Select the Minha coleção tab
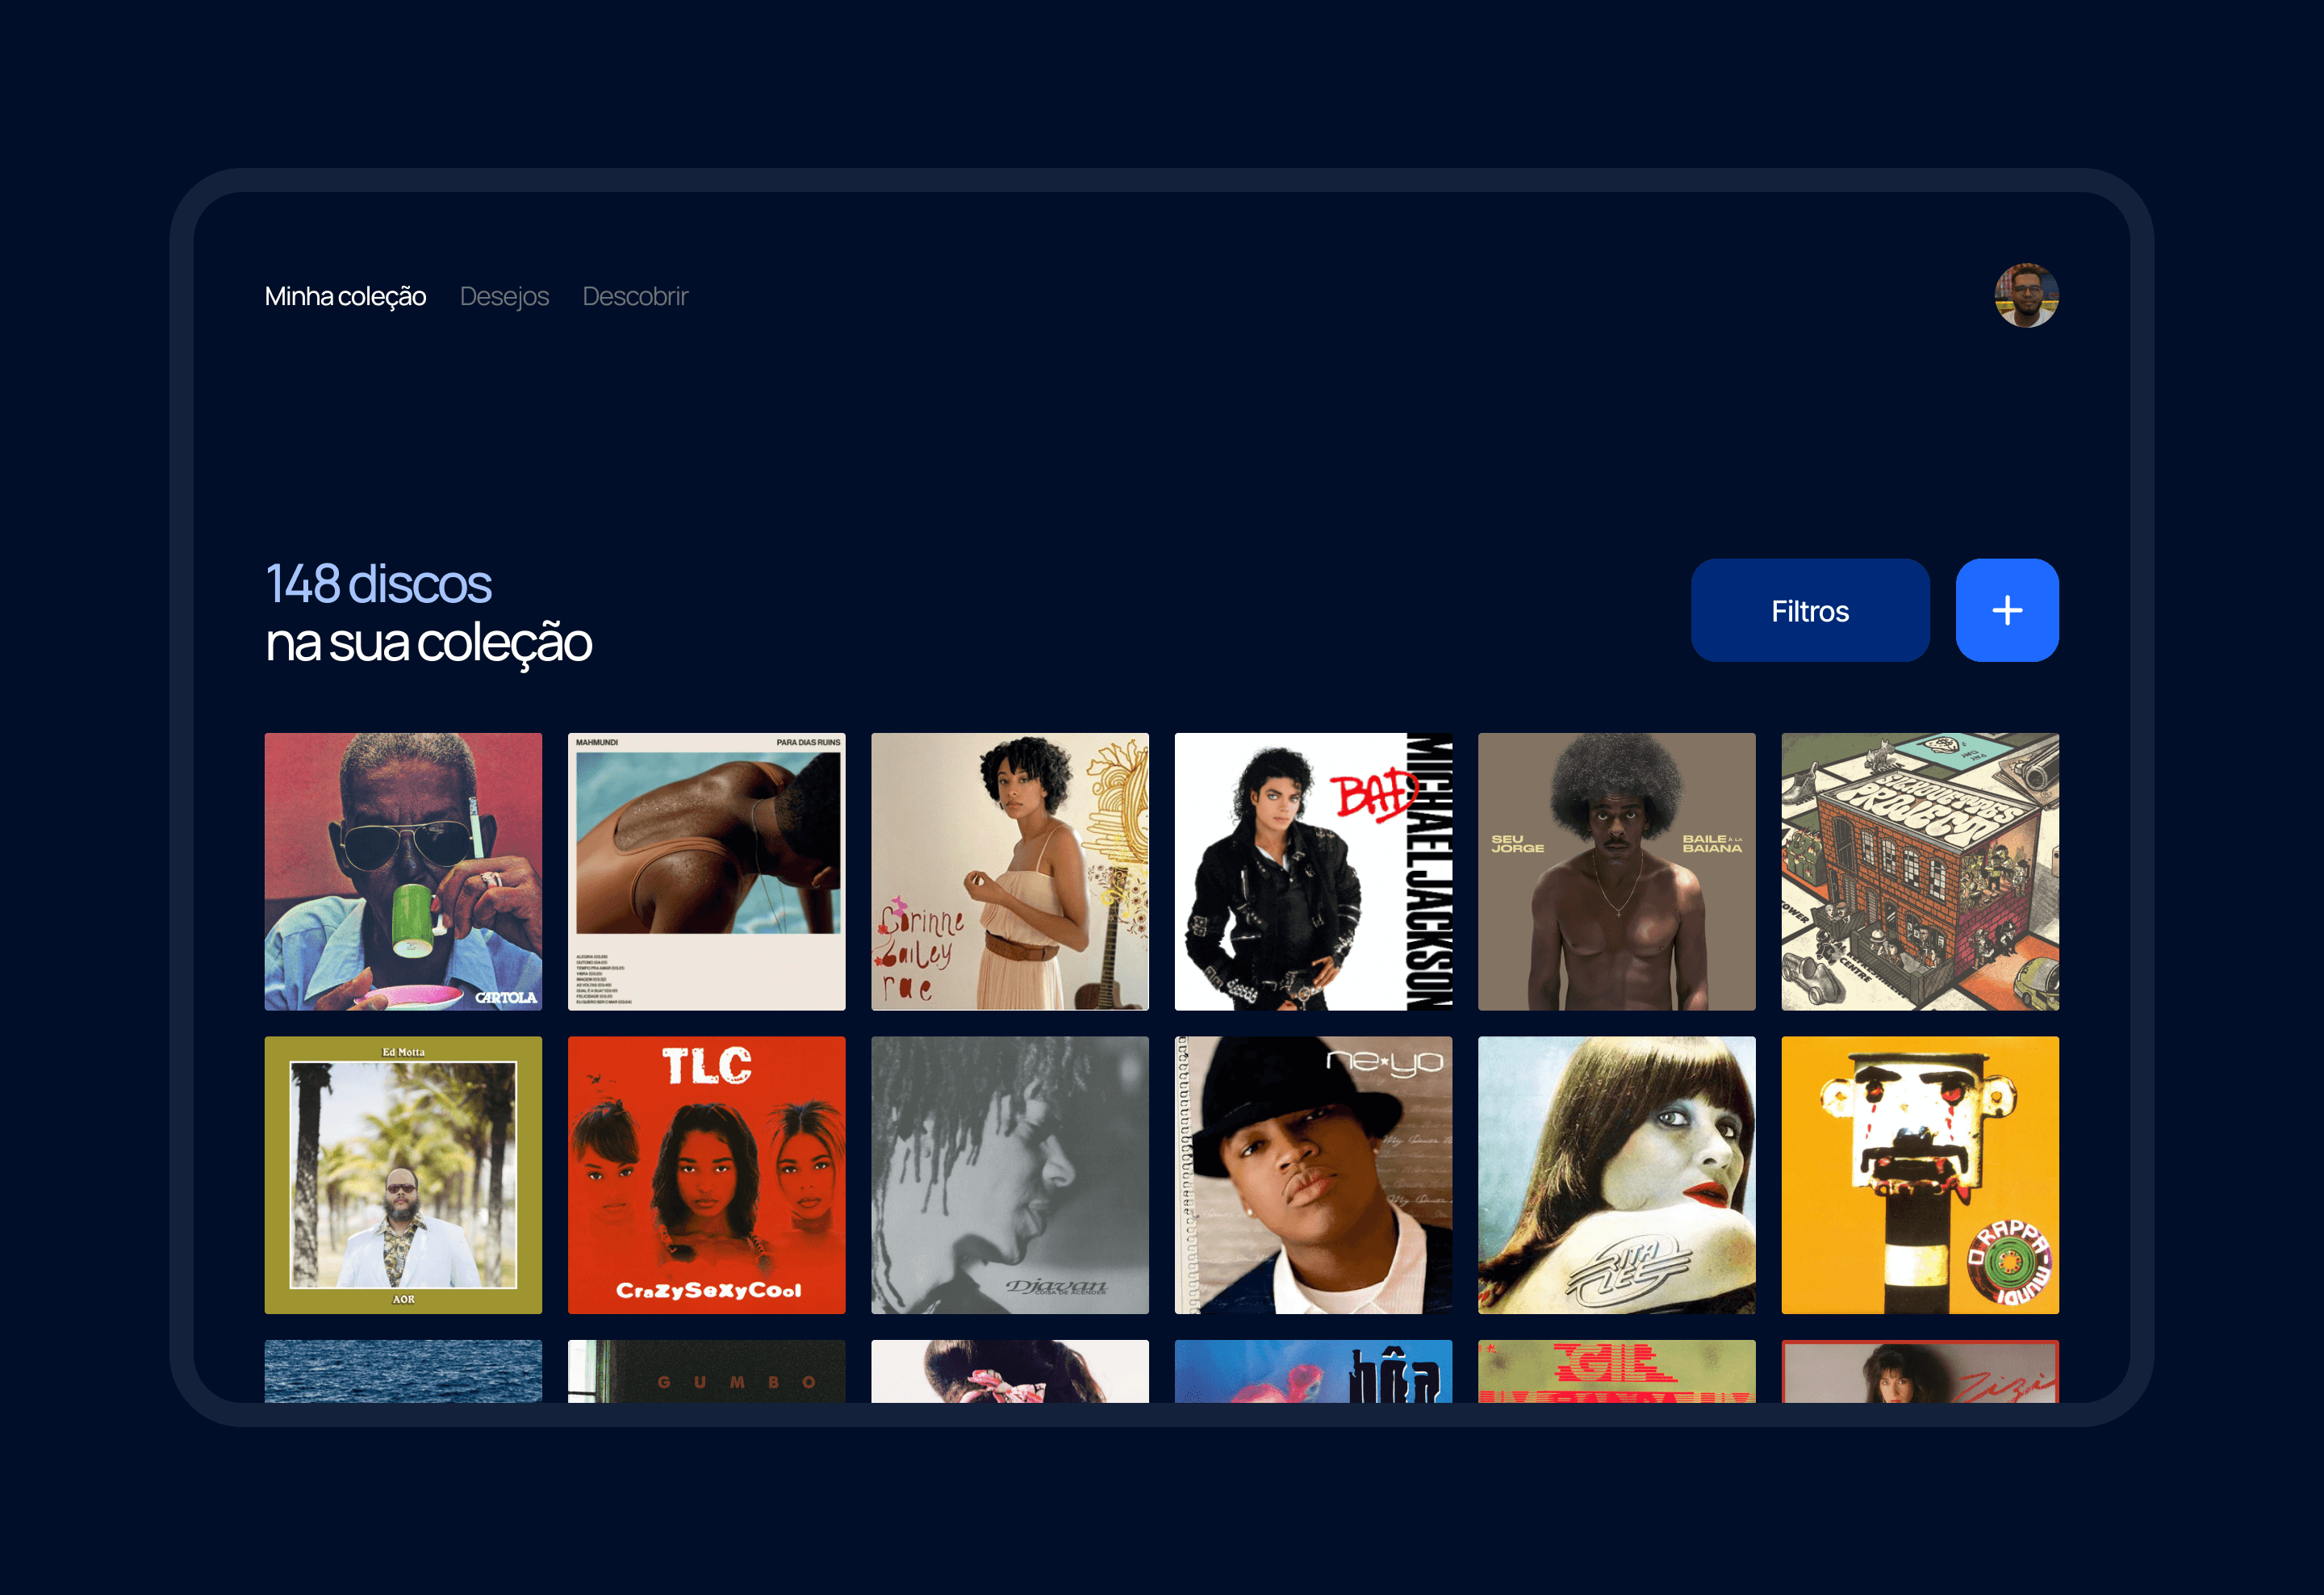Image resolution: width=2324 pixels, height=1595 pixels. pos(345,296)
